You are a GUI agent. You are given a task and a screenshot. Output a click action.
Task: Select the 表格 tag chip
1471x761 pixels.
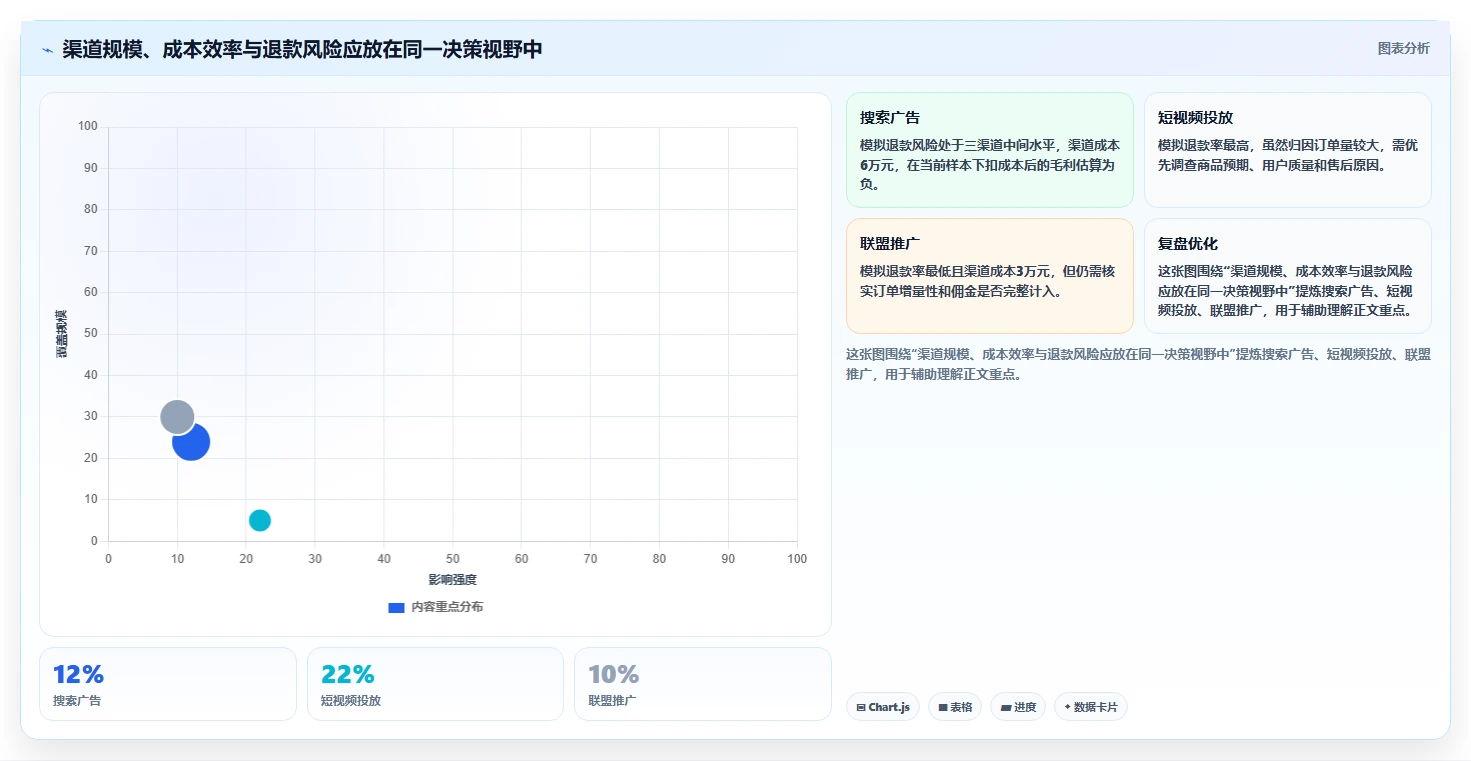pos(955,707)
